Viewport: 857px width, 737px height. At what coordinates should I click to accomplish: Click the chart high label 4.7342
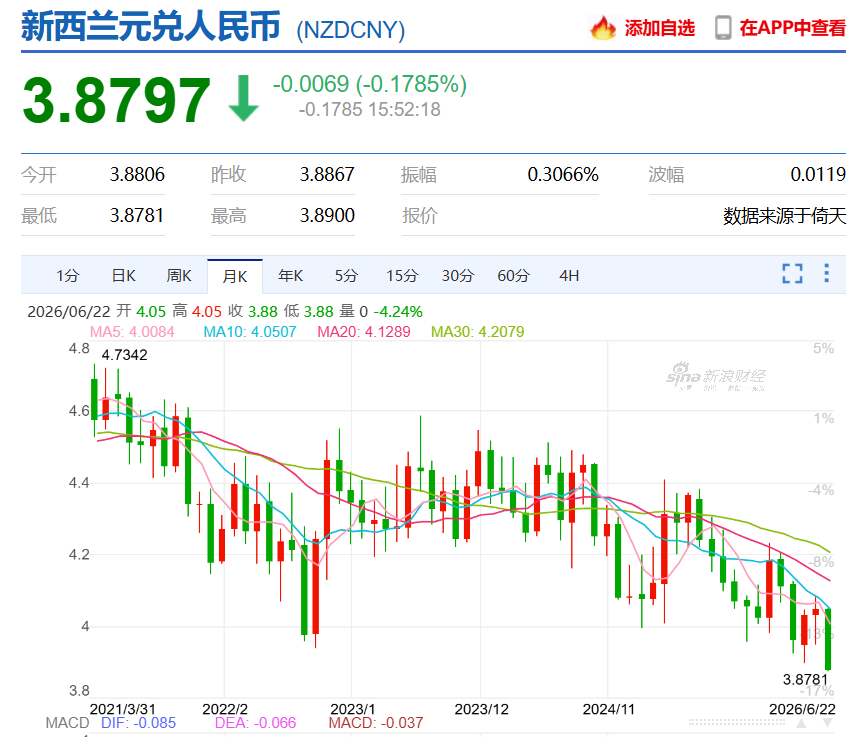tap(125, 355)
